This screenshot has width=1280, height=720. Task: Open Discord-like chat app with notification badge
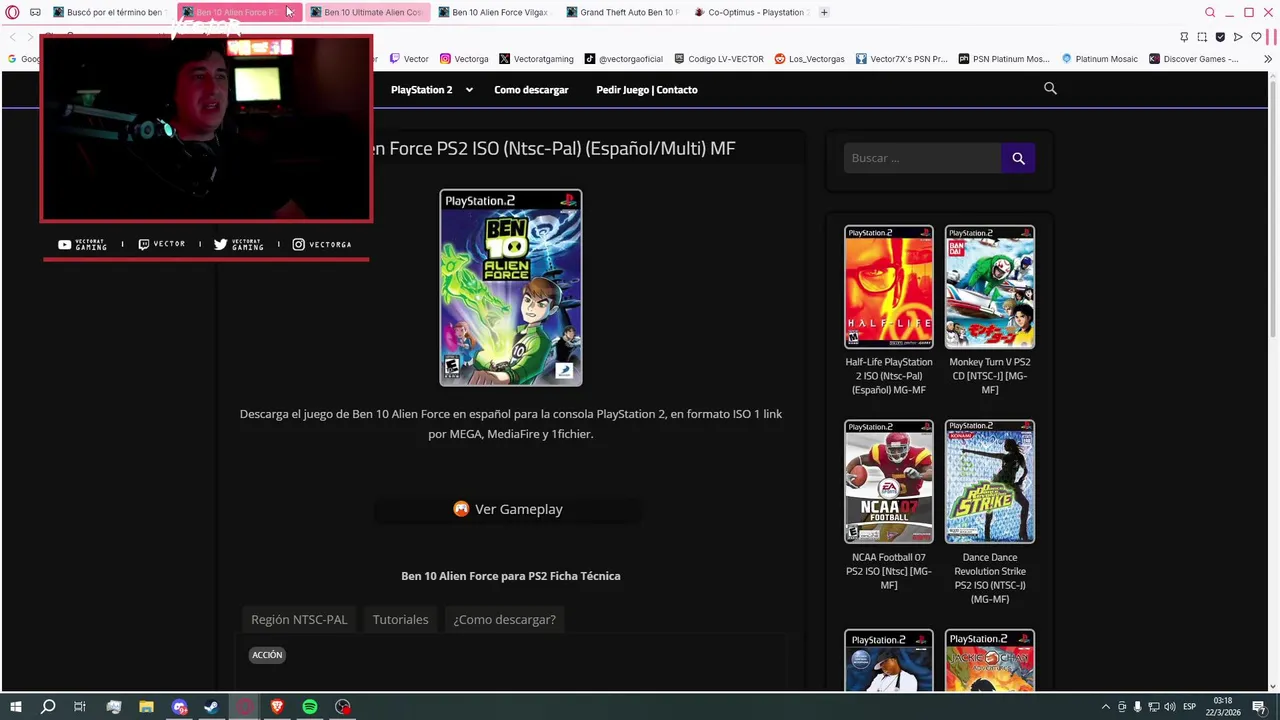(x=179, y=707)
